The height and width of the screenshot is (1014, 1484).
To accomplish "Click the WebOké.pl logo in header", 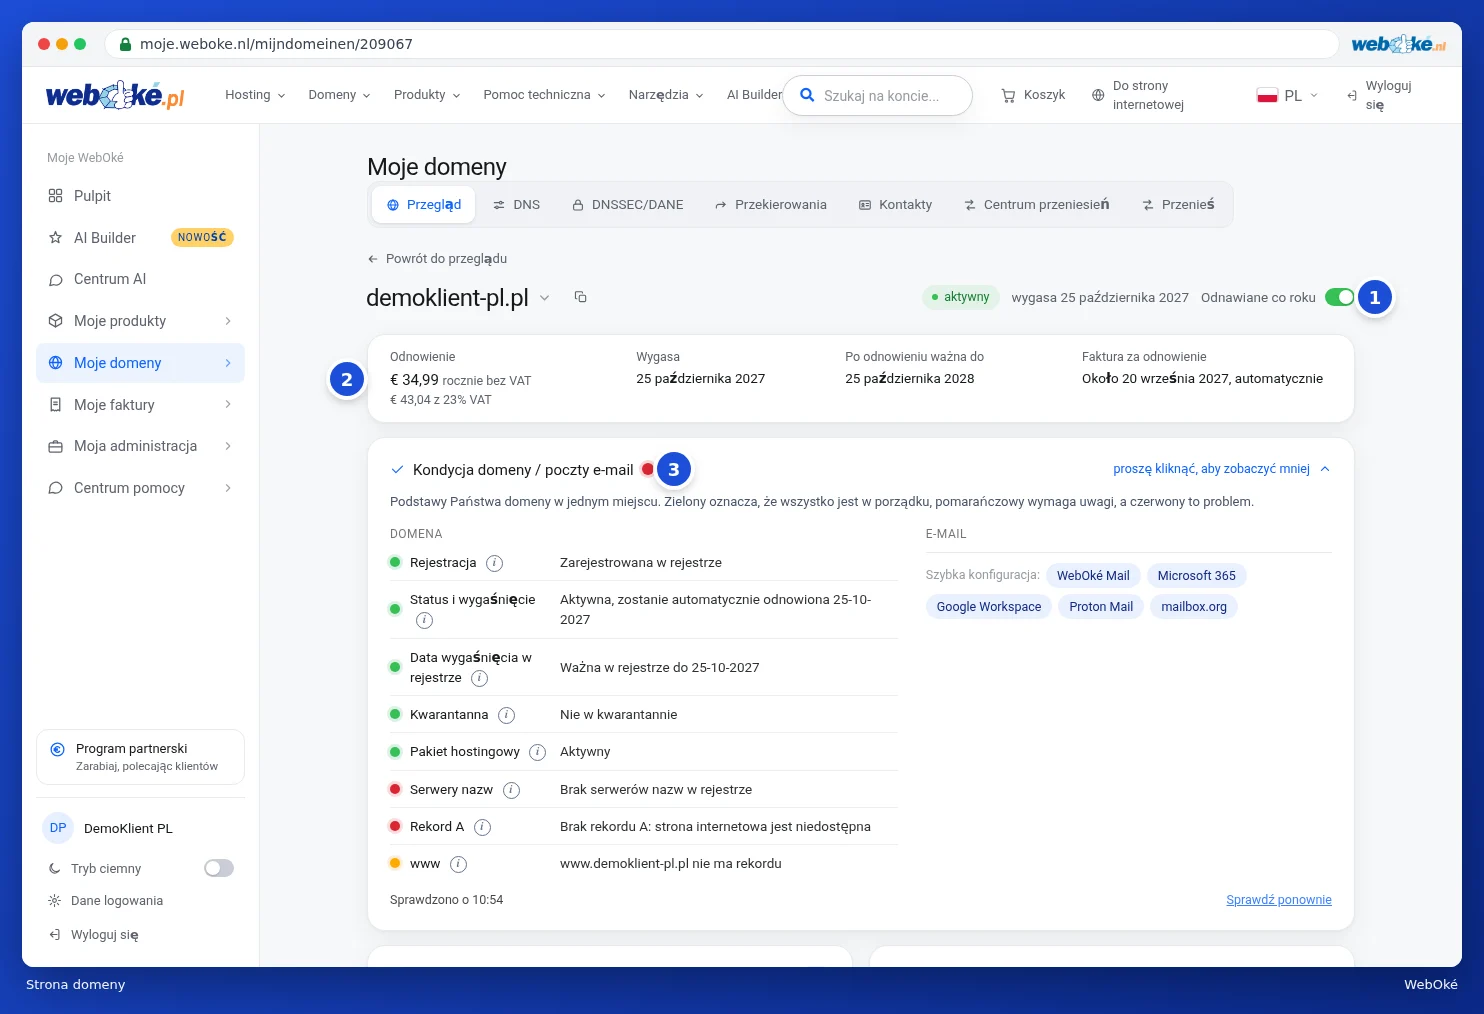I will click(115, 95).
